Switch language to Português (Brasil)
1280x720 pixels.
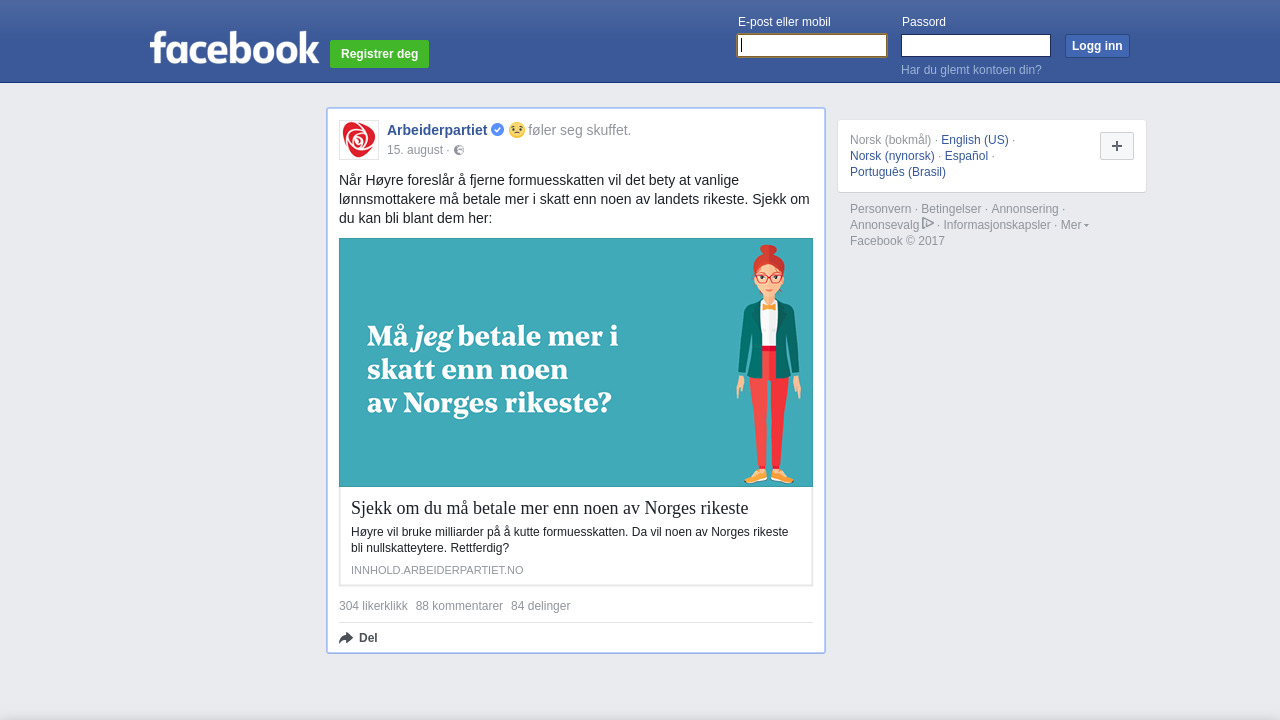[x=898, y=172]
